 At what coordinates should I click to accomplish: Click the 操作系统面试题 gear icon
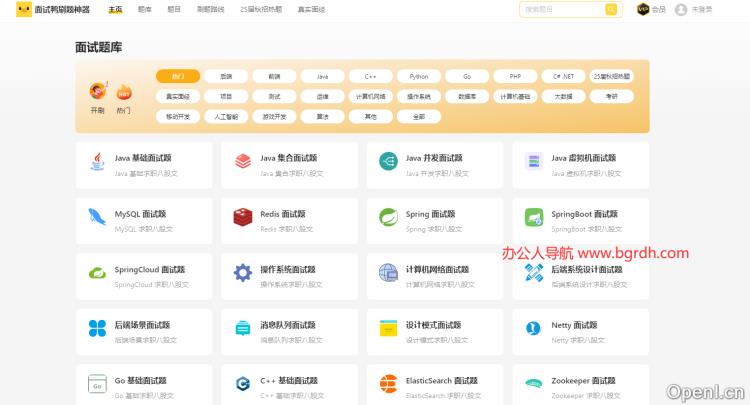(242, 273)
